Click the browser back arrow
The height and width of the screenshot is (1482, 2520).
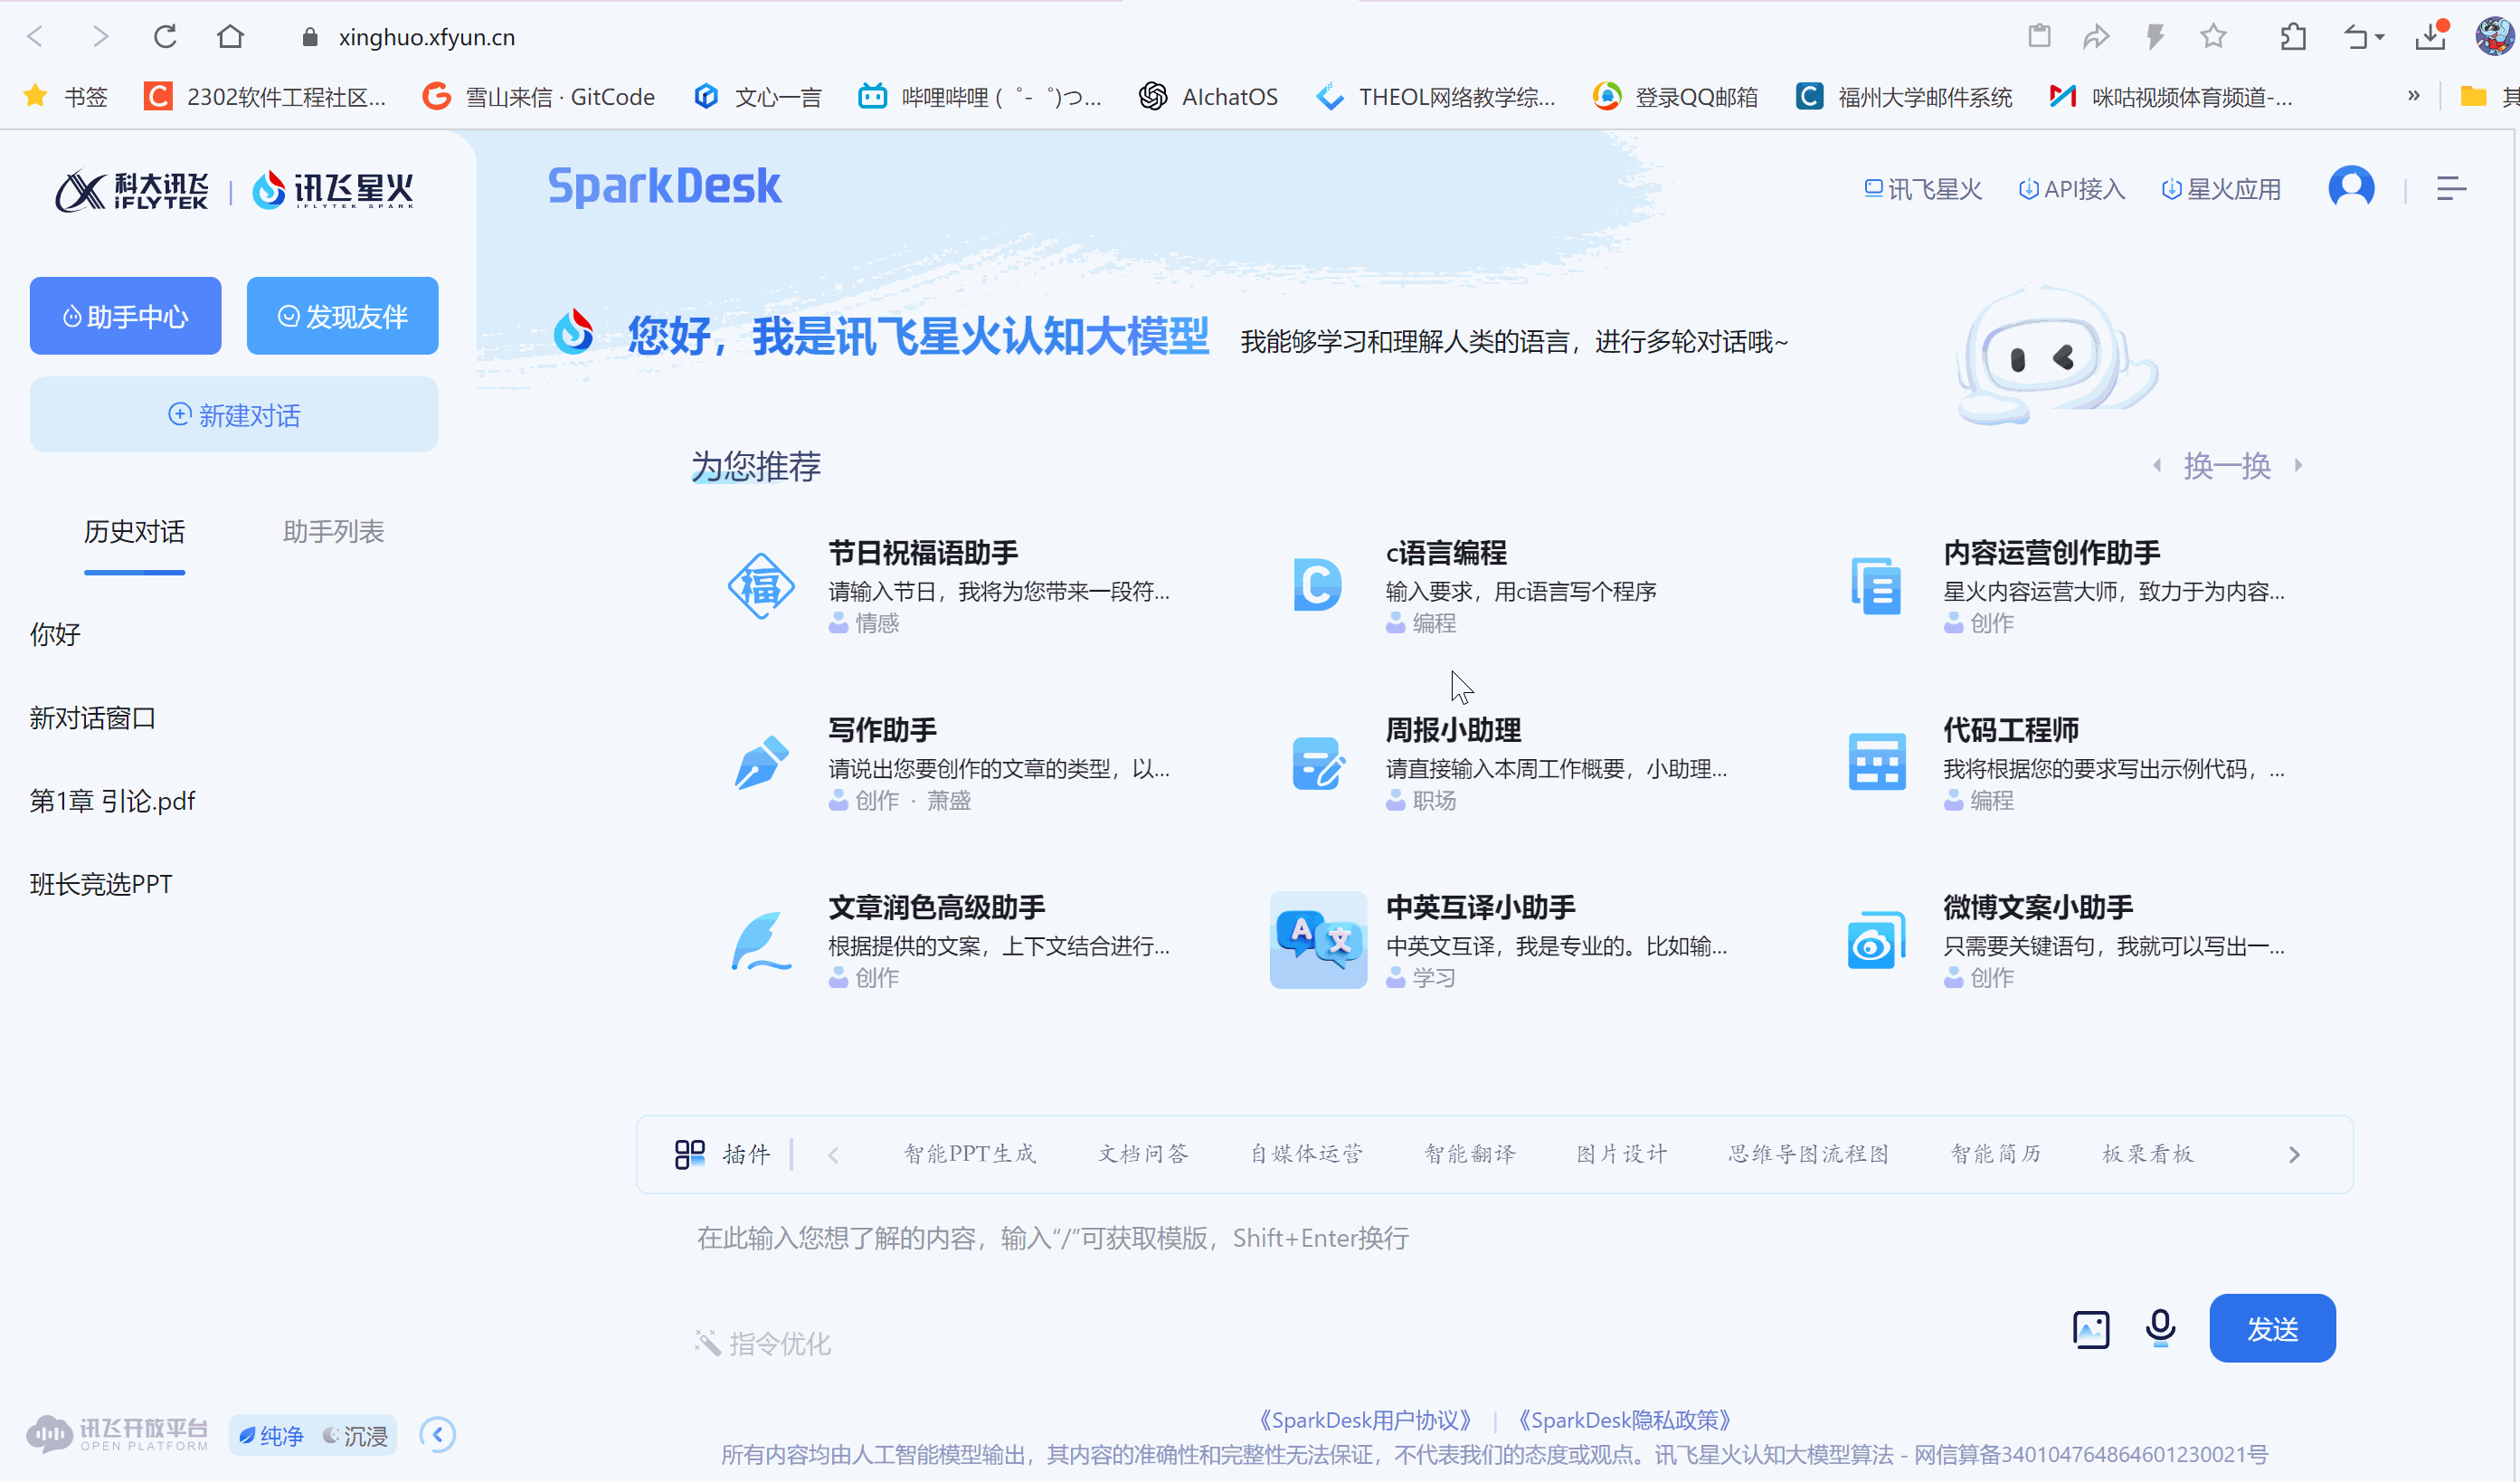[x=36, y=37]
